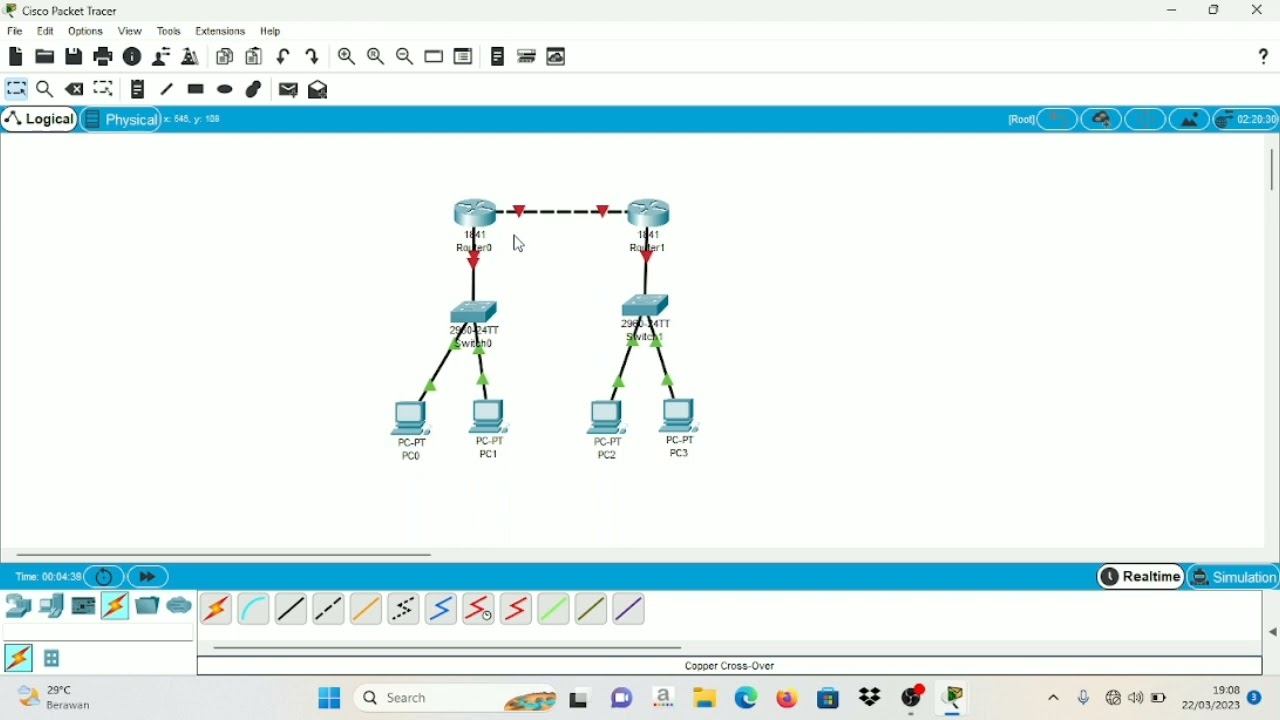The height and width of the screenshot is (720, 1280).
Task: Undo the last action
Action: click(285, 57)
